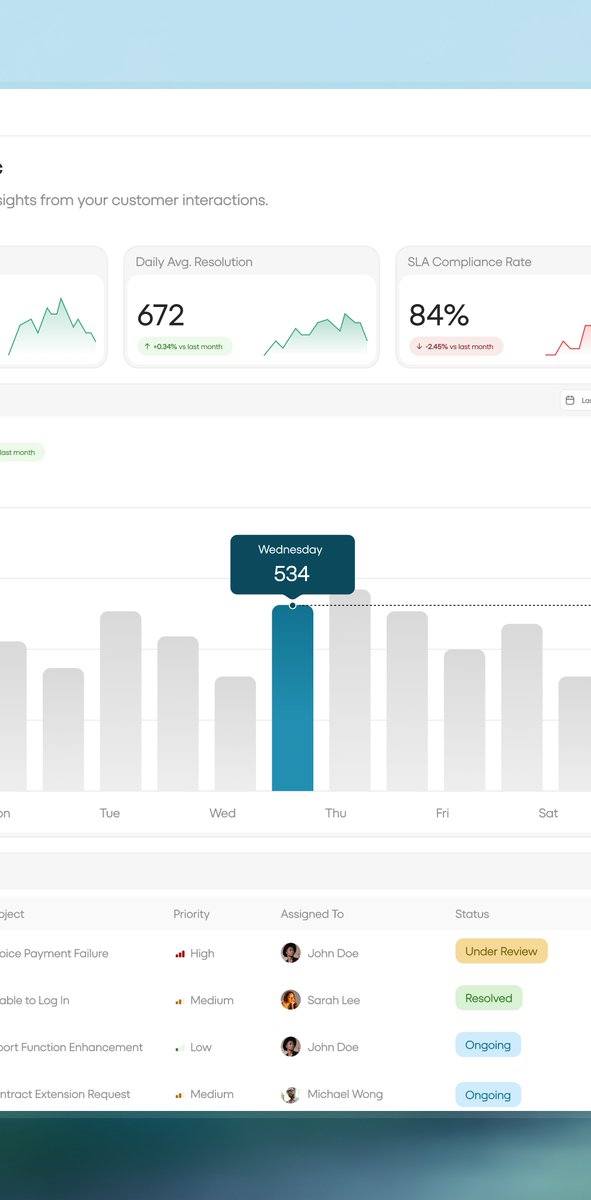Image resolution: width=591 pixels, height=1200 pixels.
Task: Click Ongoing badge in Contract Extension Request row
Action: click(x=488, y=1094)
